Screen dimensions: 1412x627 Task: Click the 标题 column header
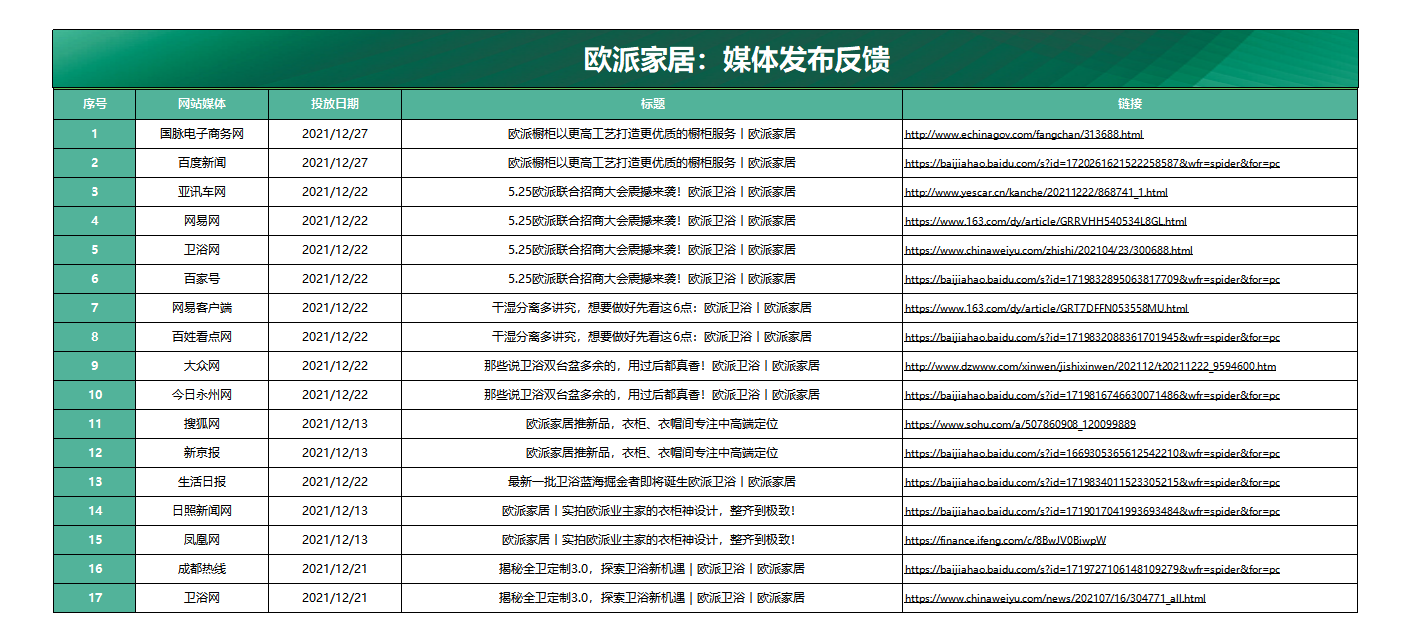pyautogui.click(x=652, y=104)
